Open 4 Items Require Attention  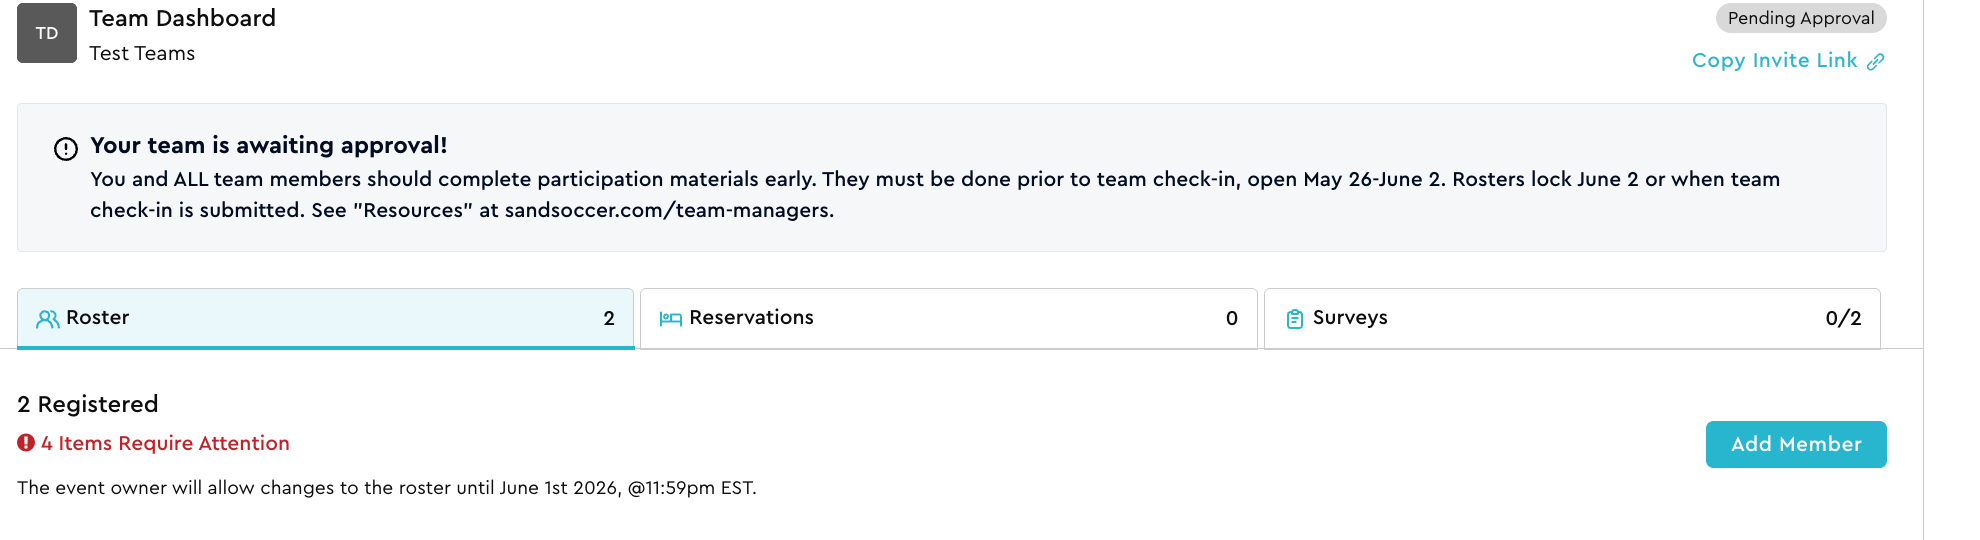click(x=165, y=443)
